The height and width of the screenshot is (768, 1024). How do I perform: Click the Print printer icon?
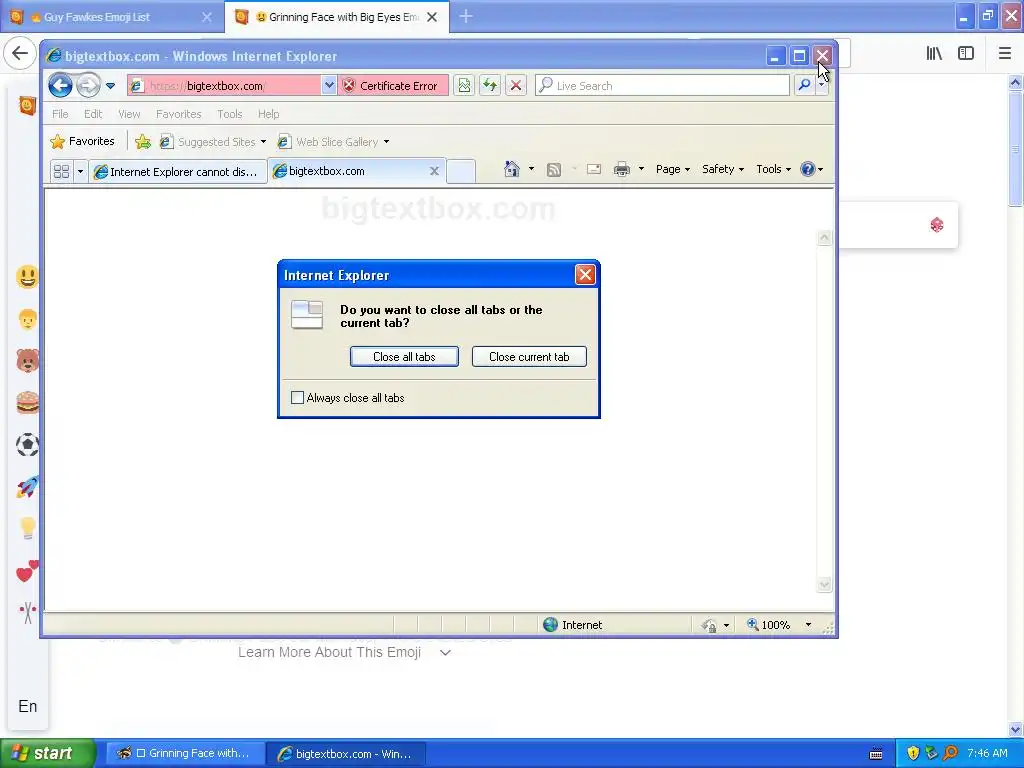(622, 169)
